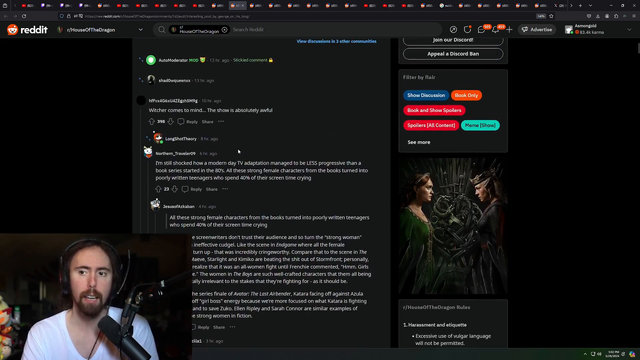The image size is (640, 360).
Task: Open the browser downloads icon
Action: tap(598, 16)
